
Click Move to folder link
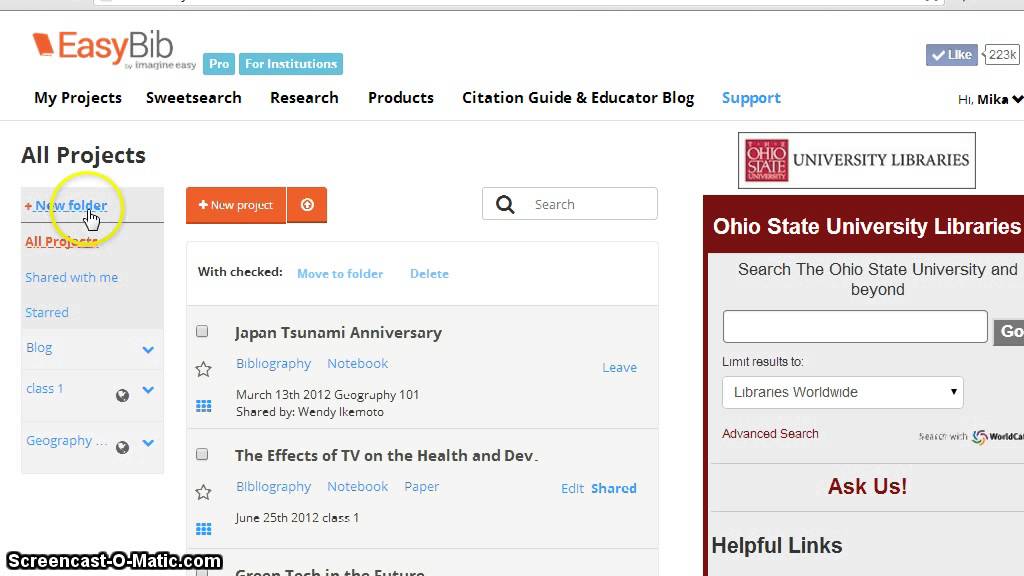pos(340,274)
